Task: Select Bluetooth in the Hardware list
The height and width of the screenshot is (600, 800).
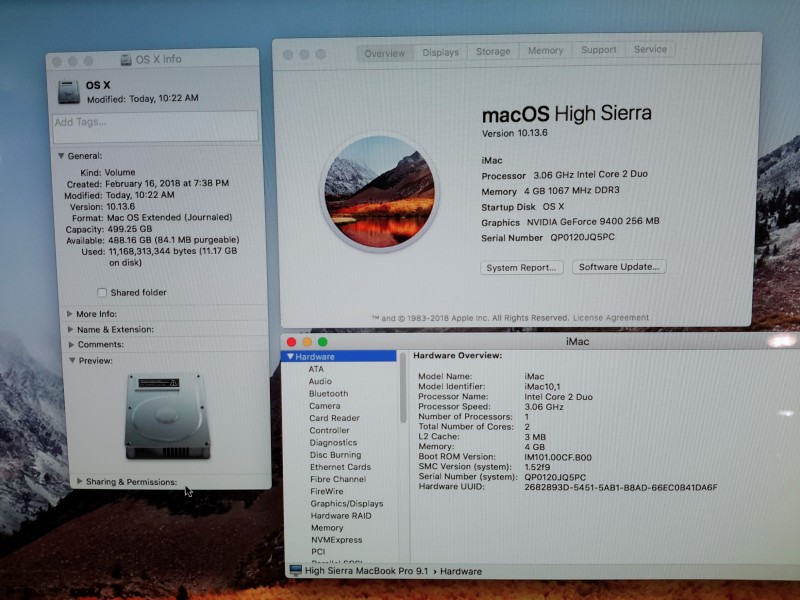Action: [x=329, y=393]
